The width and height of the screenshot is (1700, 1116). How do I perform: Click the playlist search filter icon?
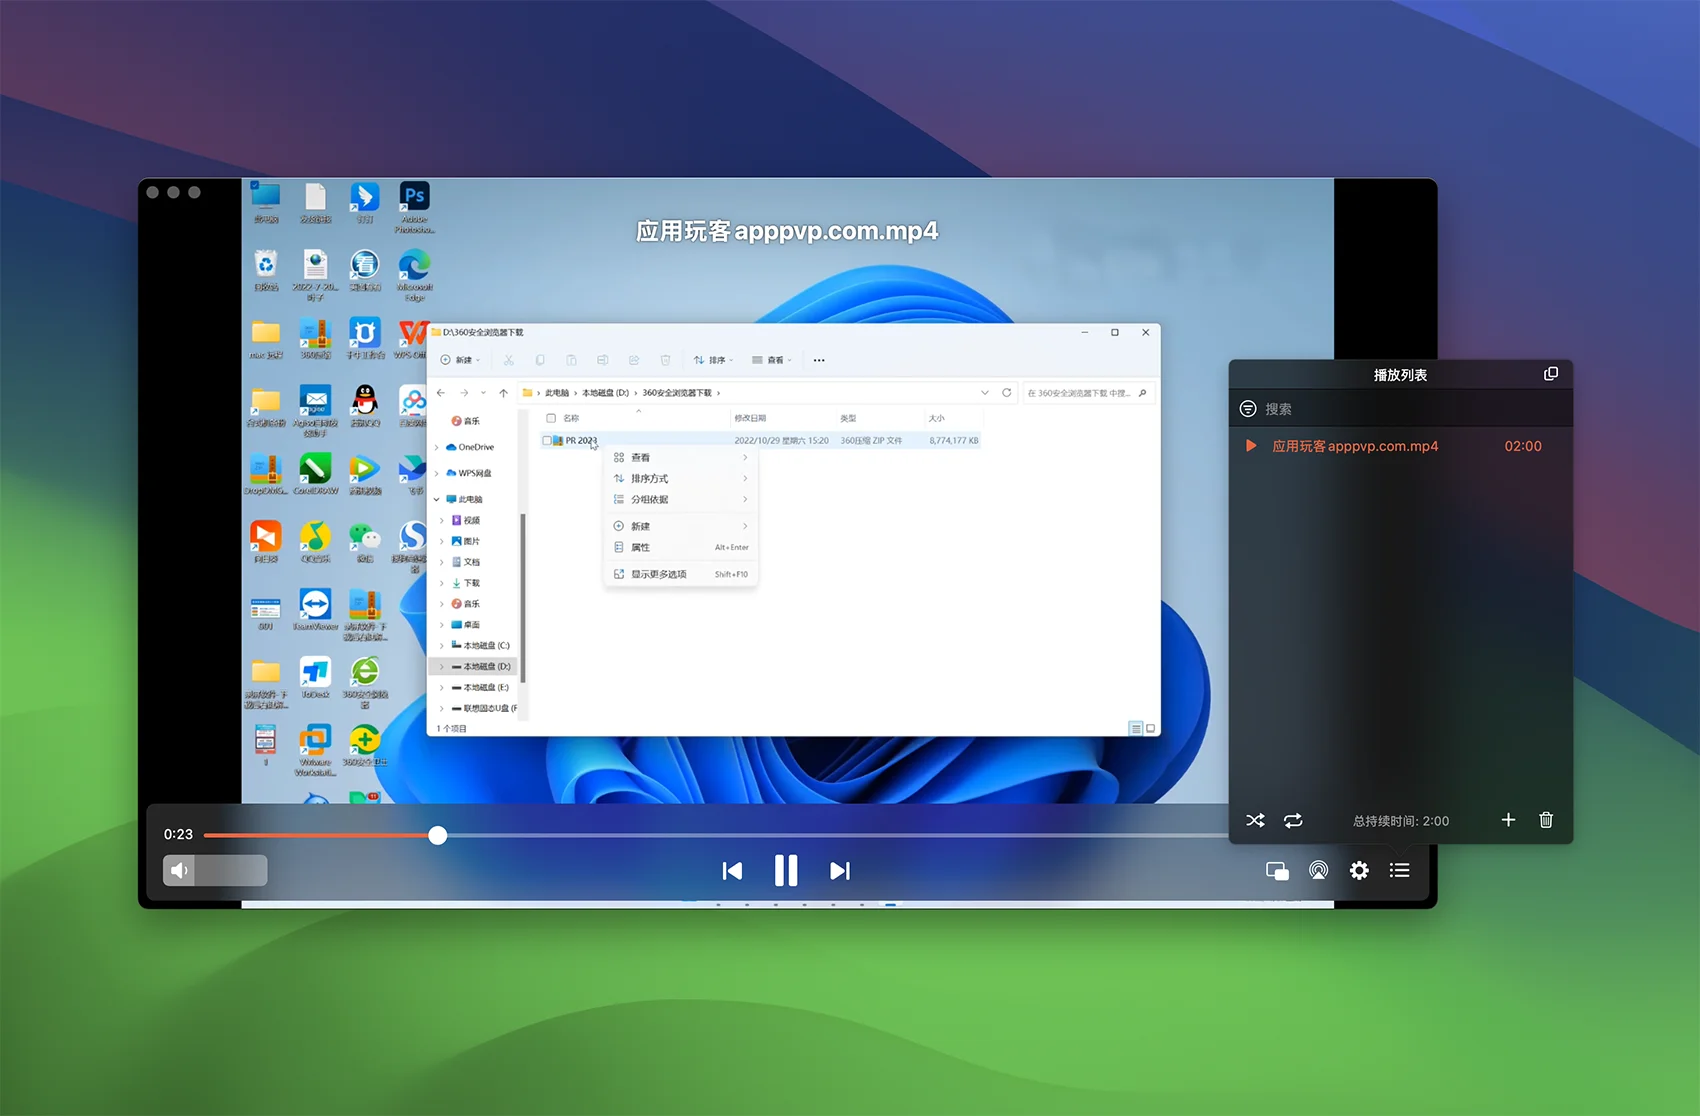1248,409
